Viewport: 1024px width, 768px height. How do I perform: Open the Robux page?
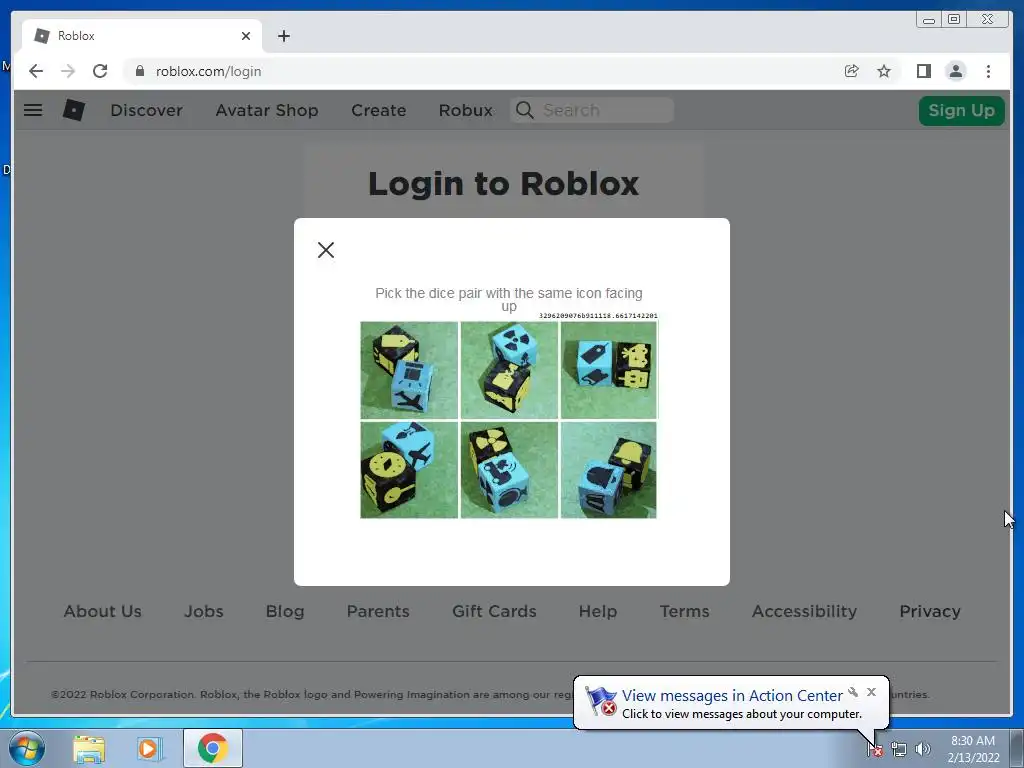point(466,110)
